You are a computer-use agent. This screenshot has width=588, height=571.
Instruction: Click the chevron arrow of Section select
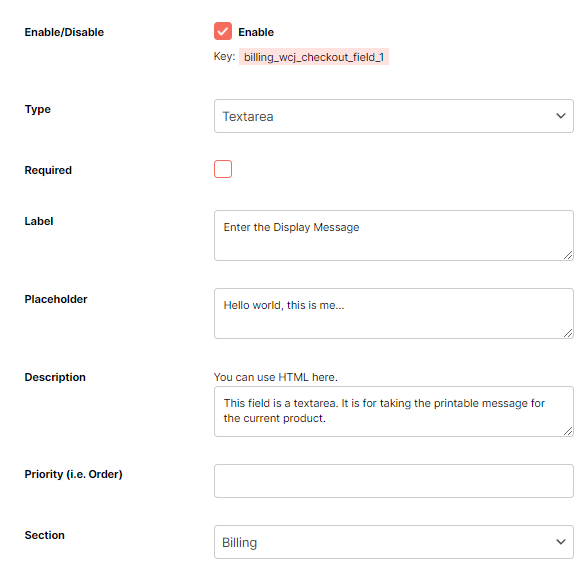tap(561, 542)
